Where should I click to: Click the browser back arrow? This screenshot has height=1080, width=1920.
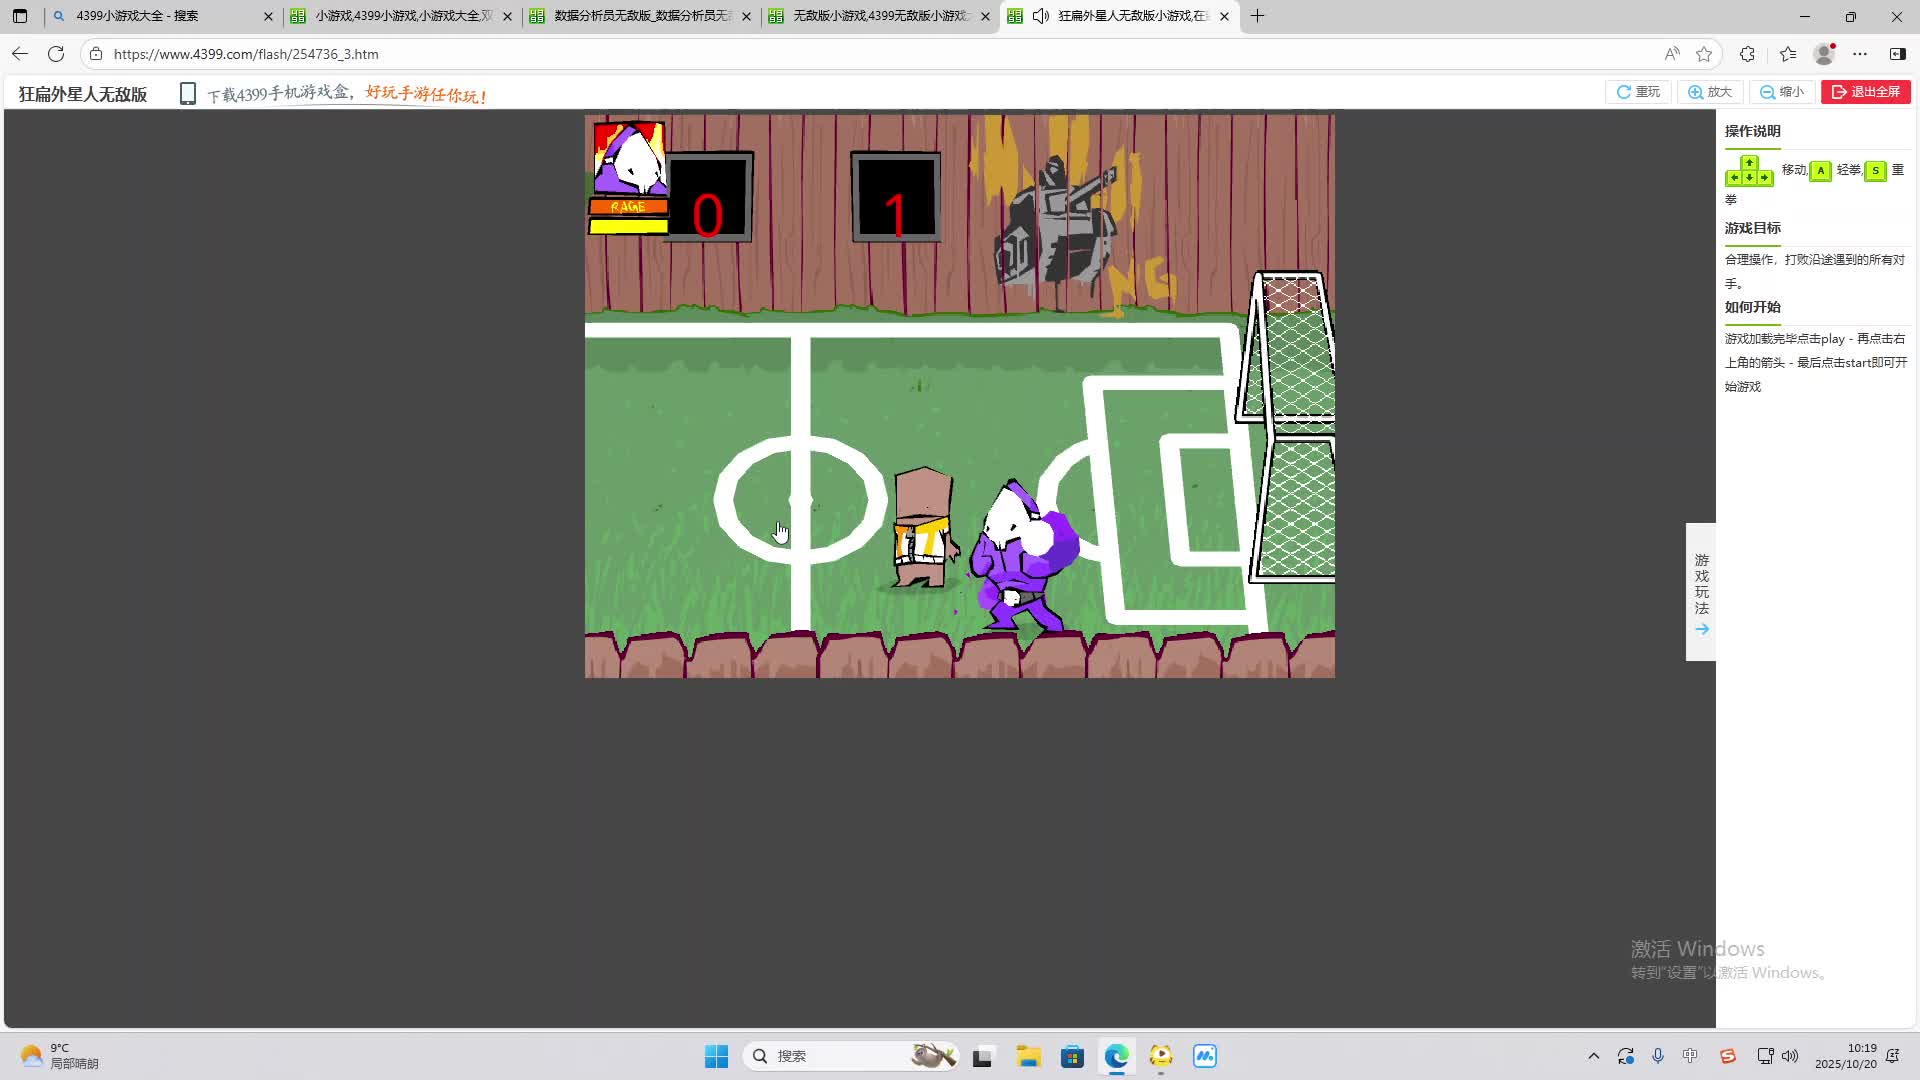coord(20,54)
